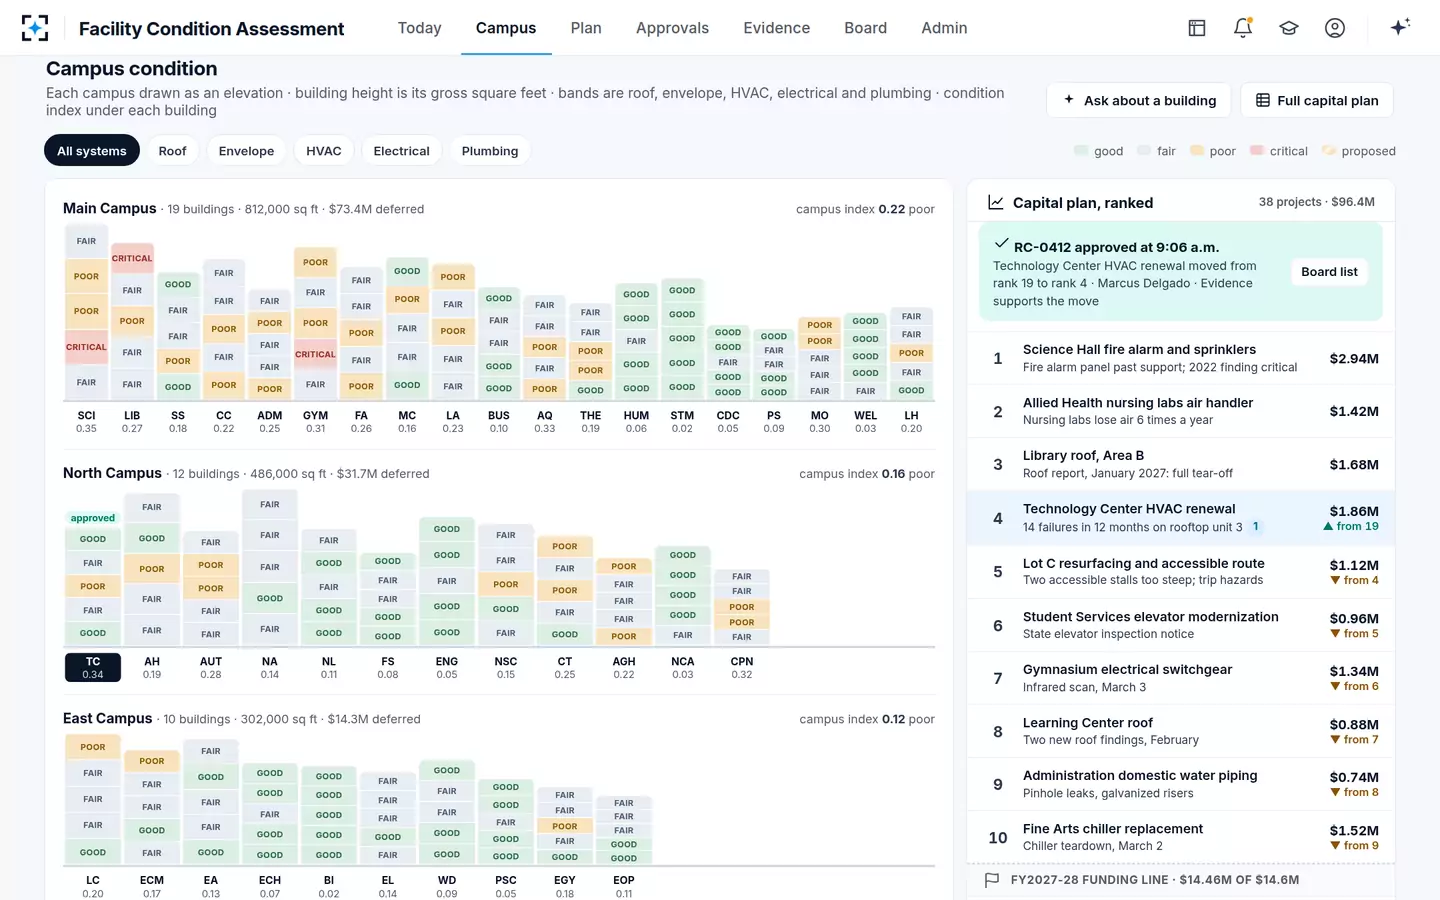Switch to the Today tab
Image resolution: width=1440 pixels, height=900 pixels.
click(419, 28)
